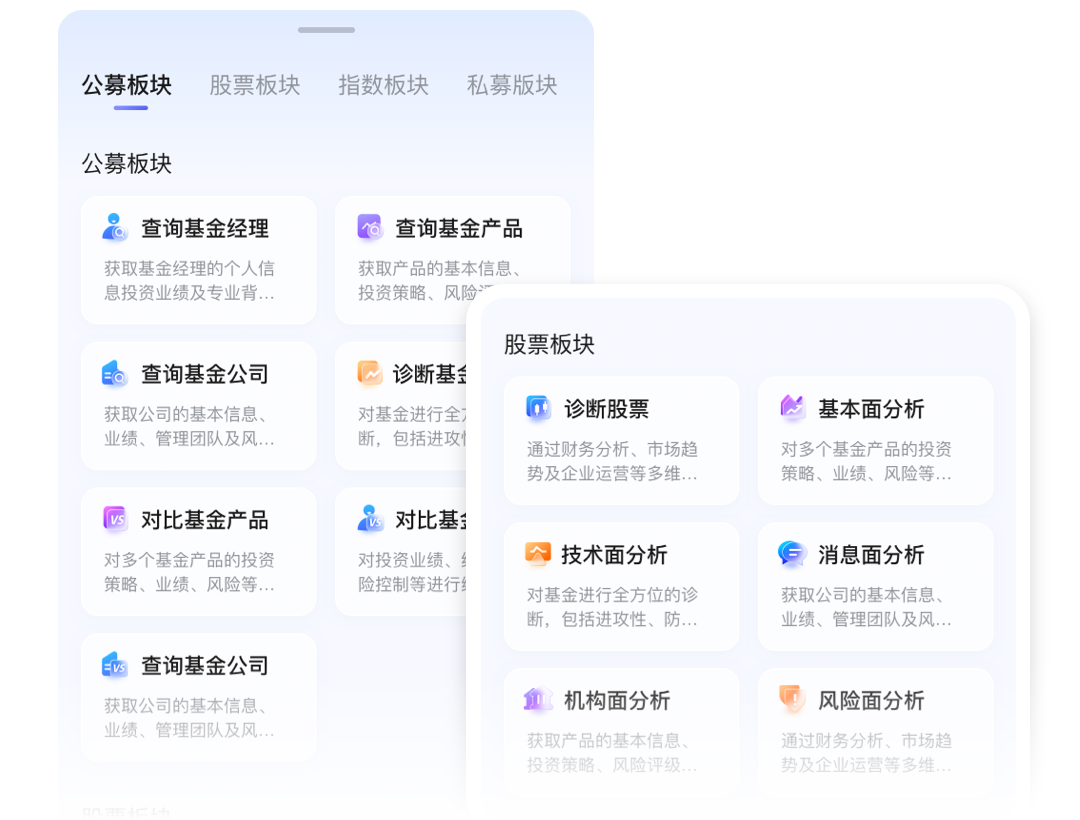
Task: Click the 查询基金经理 card
Action: 198,260
